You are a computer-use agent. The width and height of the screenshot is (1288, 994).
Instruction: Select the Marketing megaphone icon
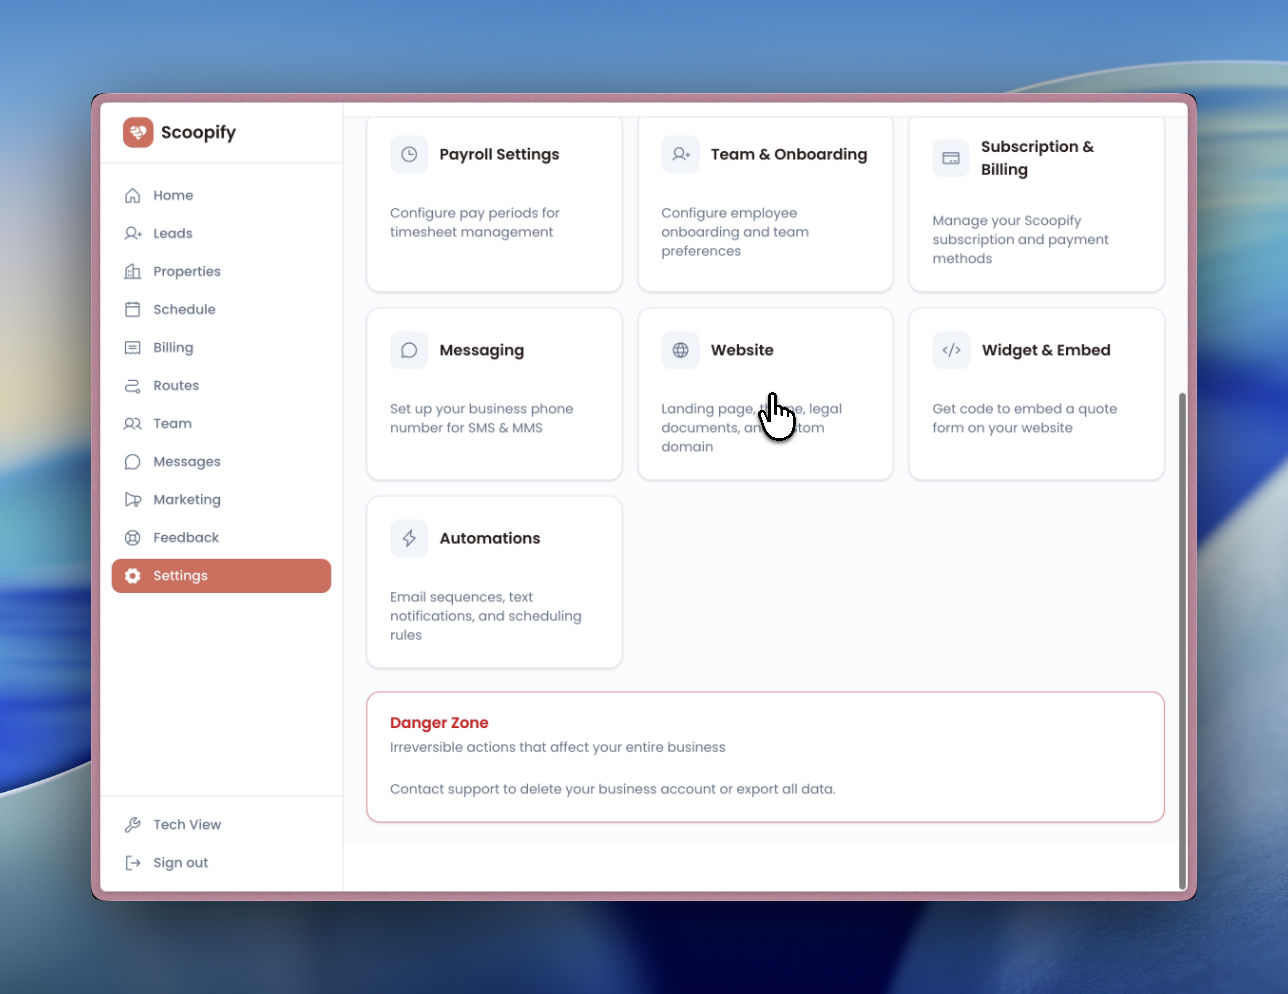pyautogui.click(x=132, y=499)
